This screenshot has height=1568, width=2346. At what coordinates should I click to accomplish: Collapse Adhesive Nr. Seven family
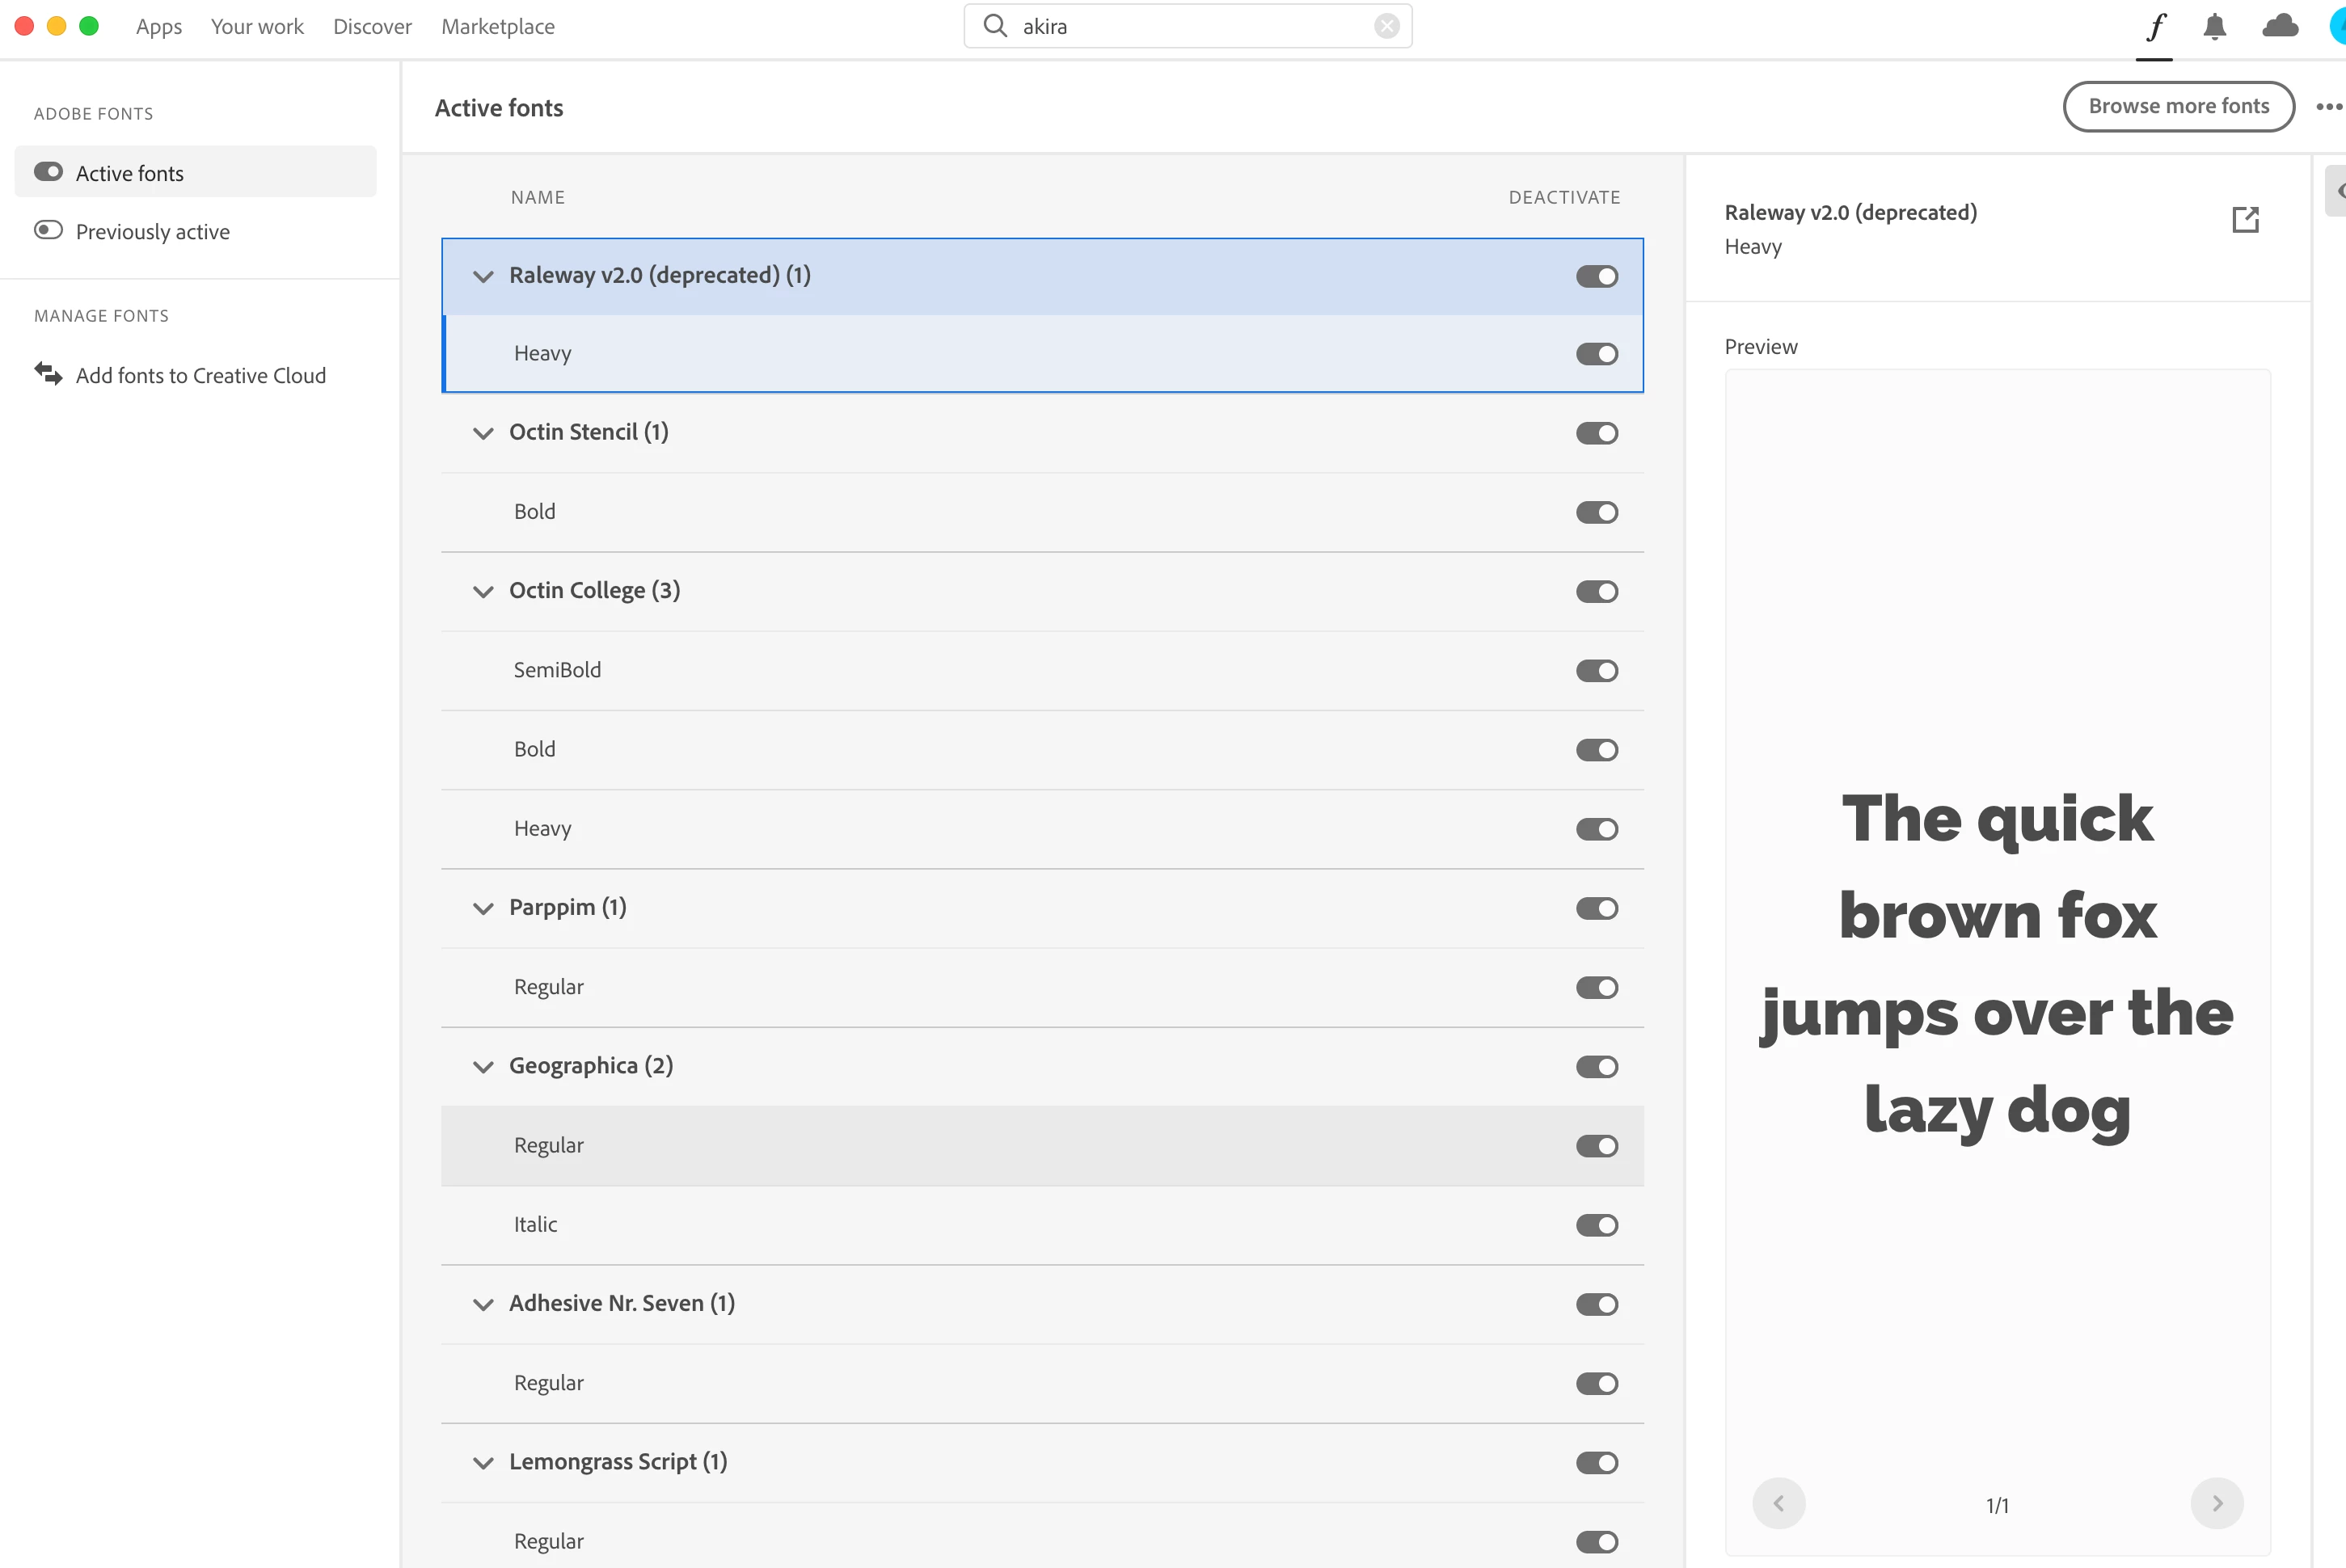point(483,1304)
